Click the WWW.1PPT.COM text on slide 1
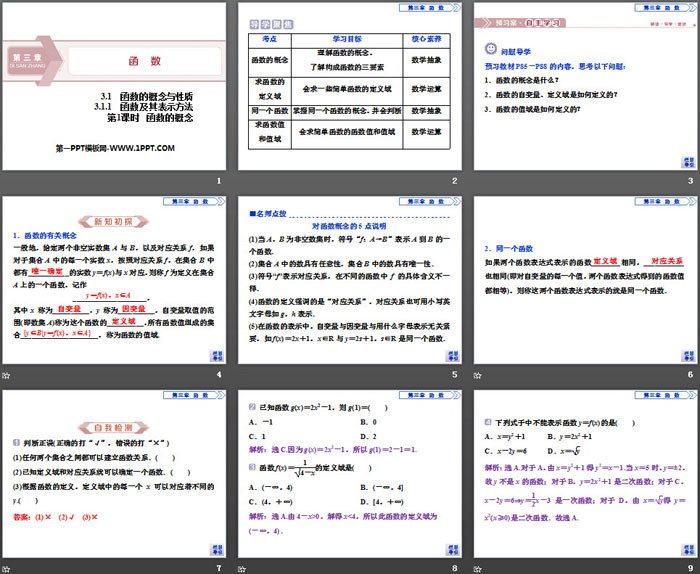The height and width of the screenshot is (574, 700). [x=142, y=148]
